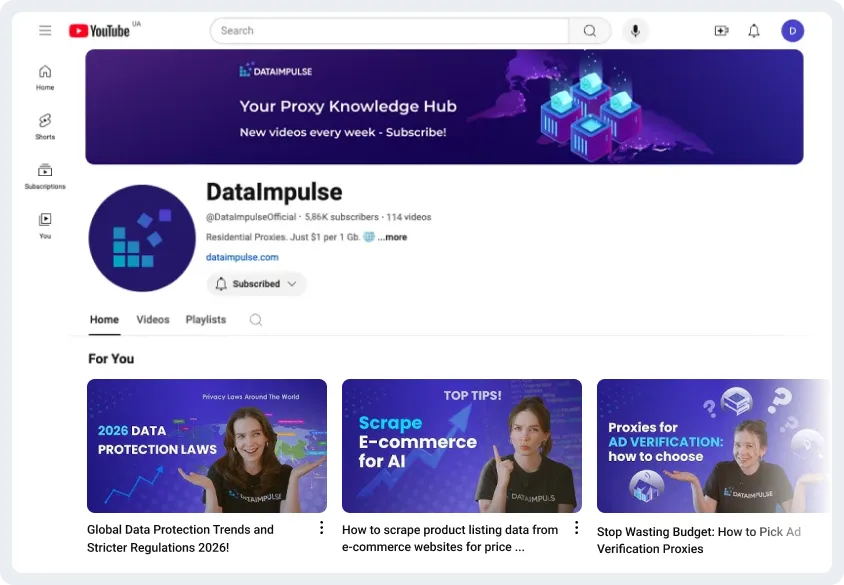Open the hamburger guide menu

click(45, 31)
